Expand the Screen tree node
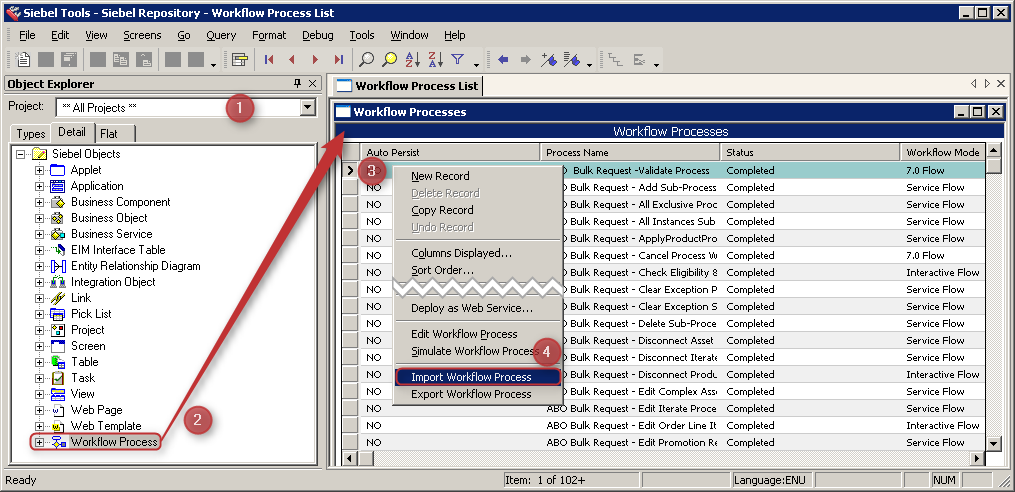 click(x=39, y=346)
